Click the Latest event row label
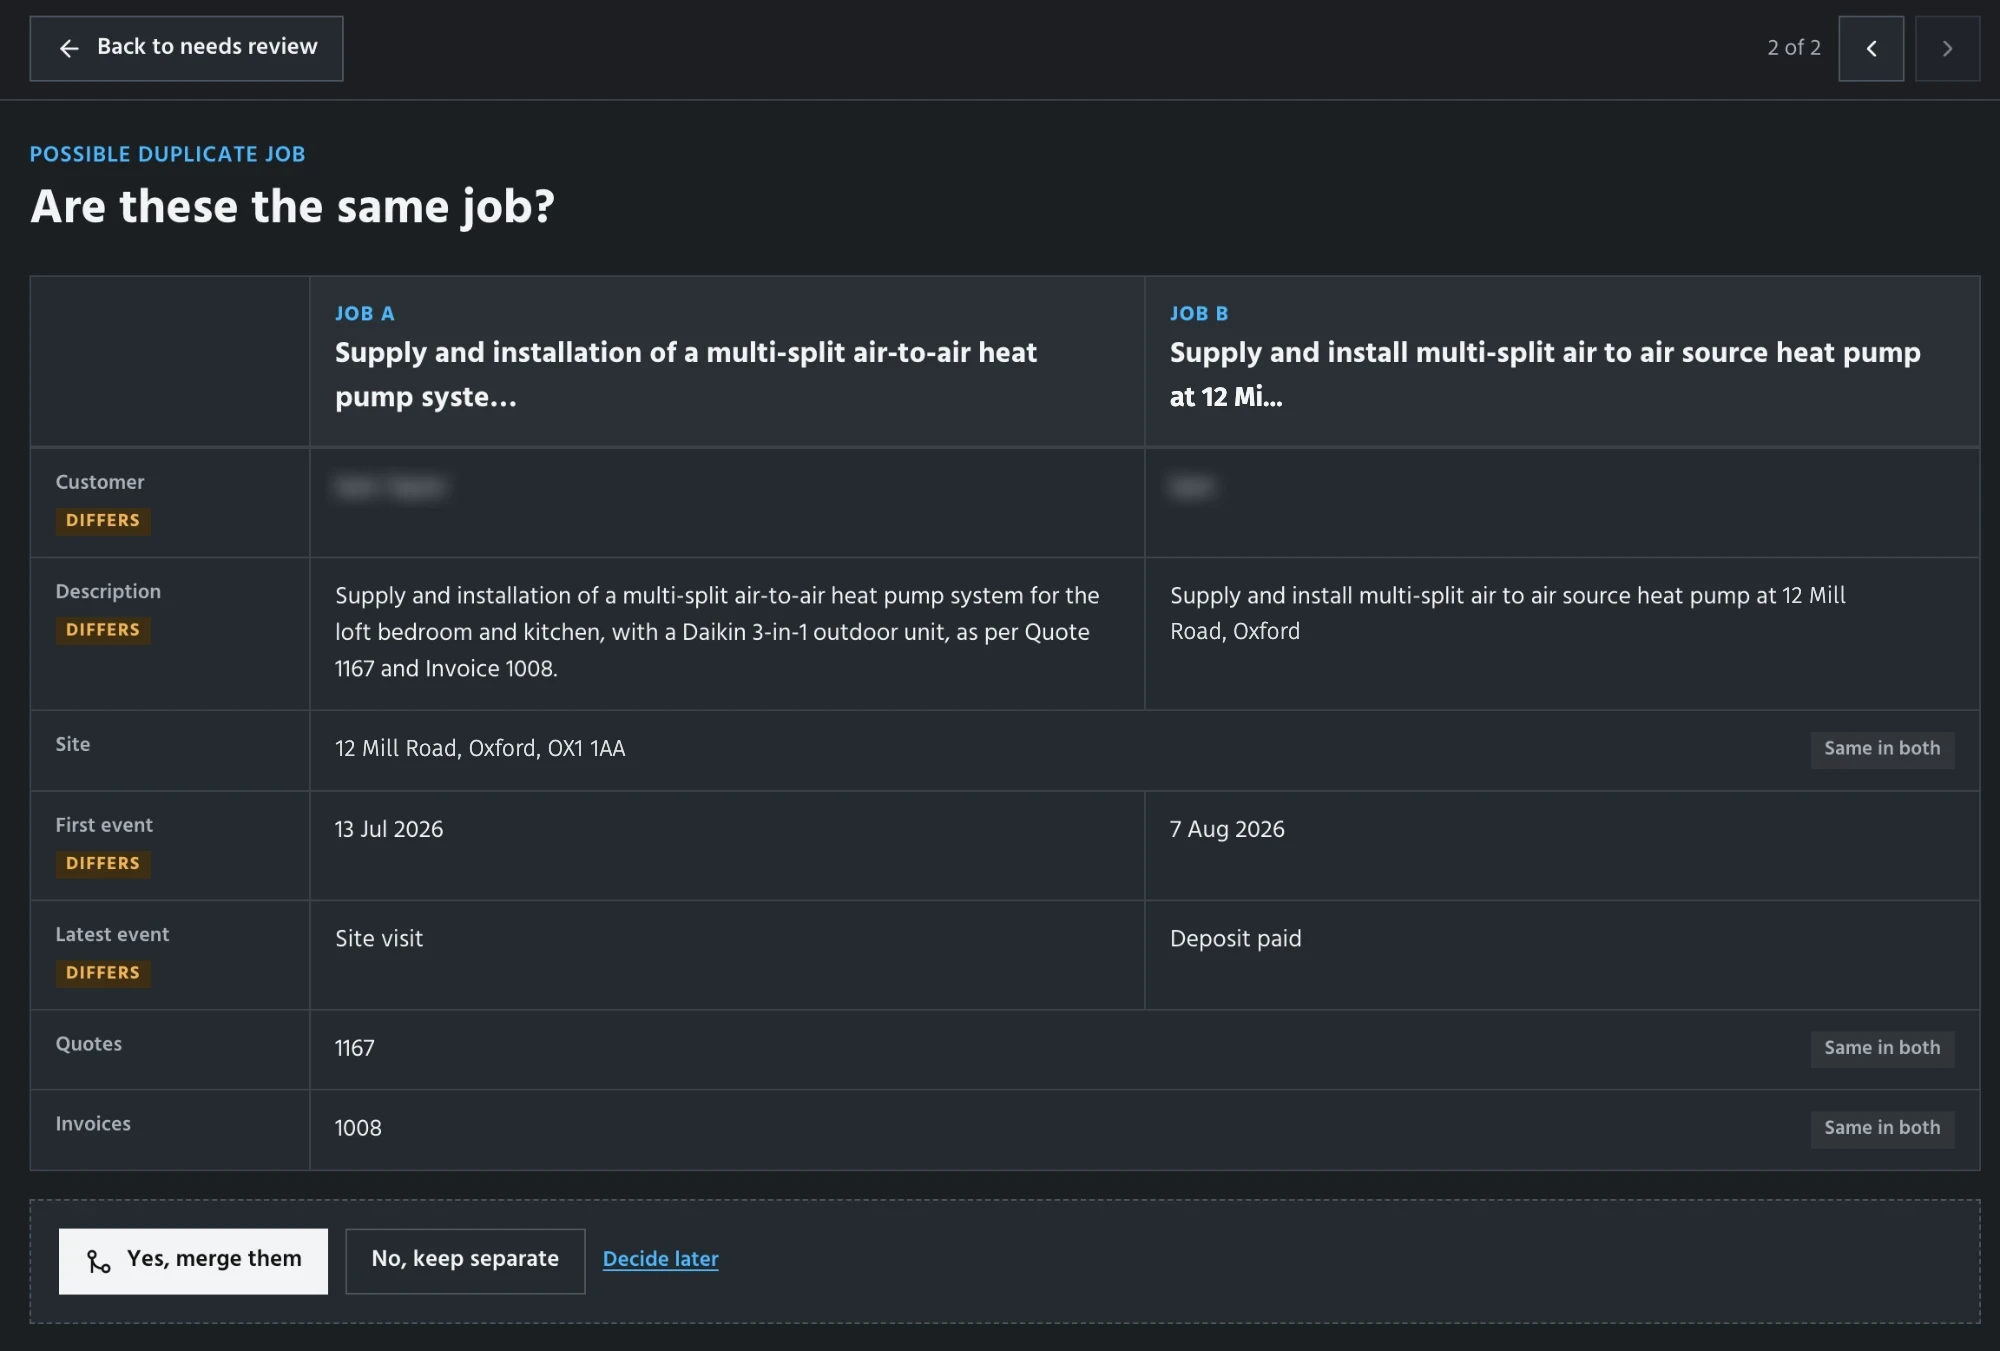The width and height of the screenshot is (2000, 1351). point(112,934)
